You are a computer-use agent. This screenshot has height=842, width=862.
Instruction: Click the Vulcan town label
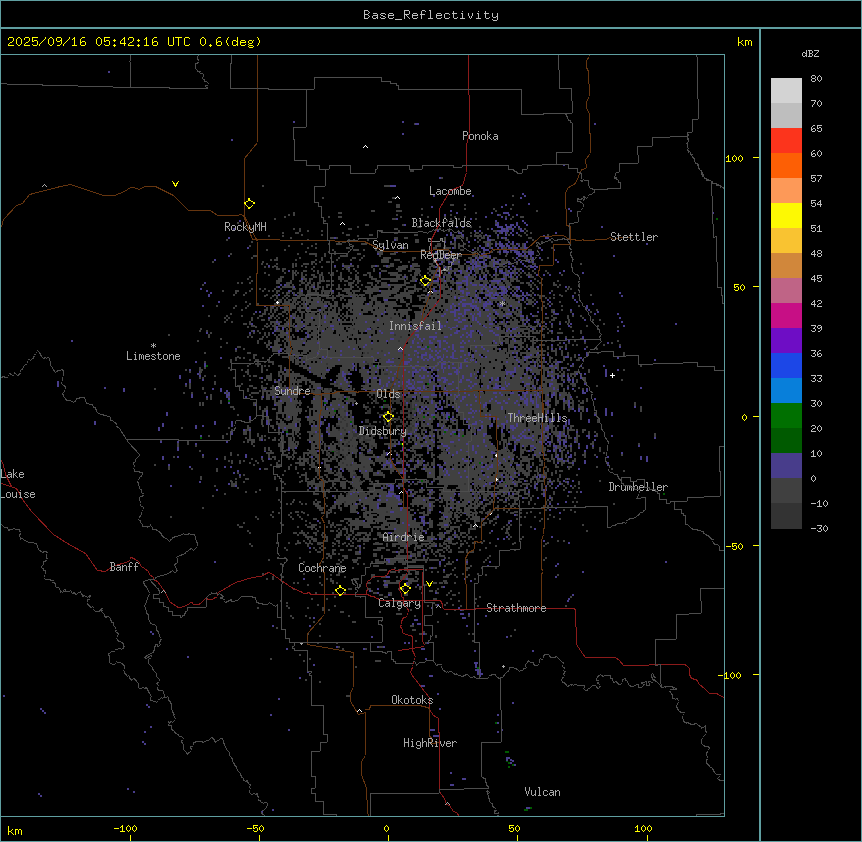(543, 792)
